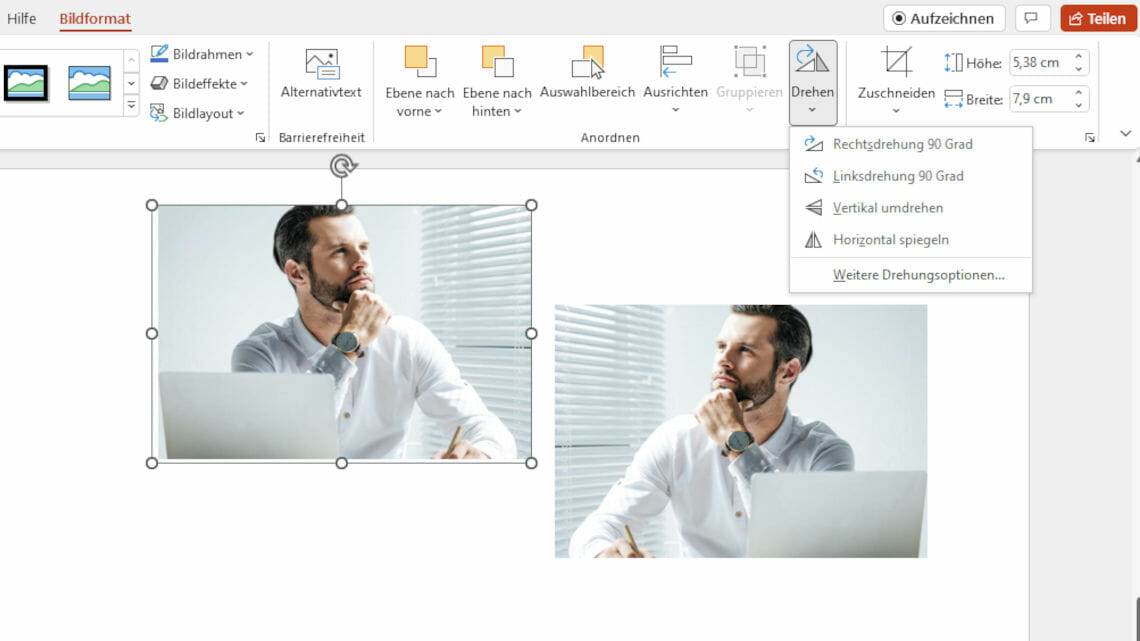The height and width of the screenshot is (641, 1140).
Task: Apply the second picture style thumbnail
Action: pos(89,83)
